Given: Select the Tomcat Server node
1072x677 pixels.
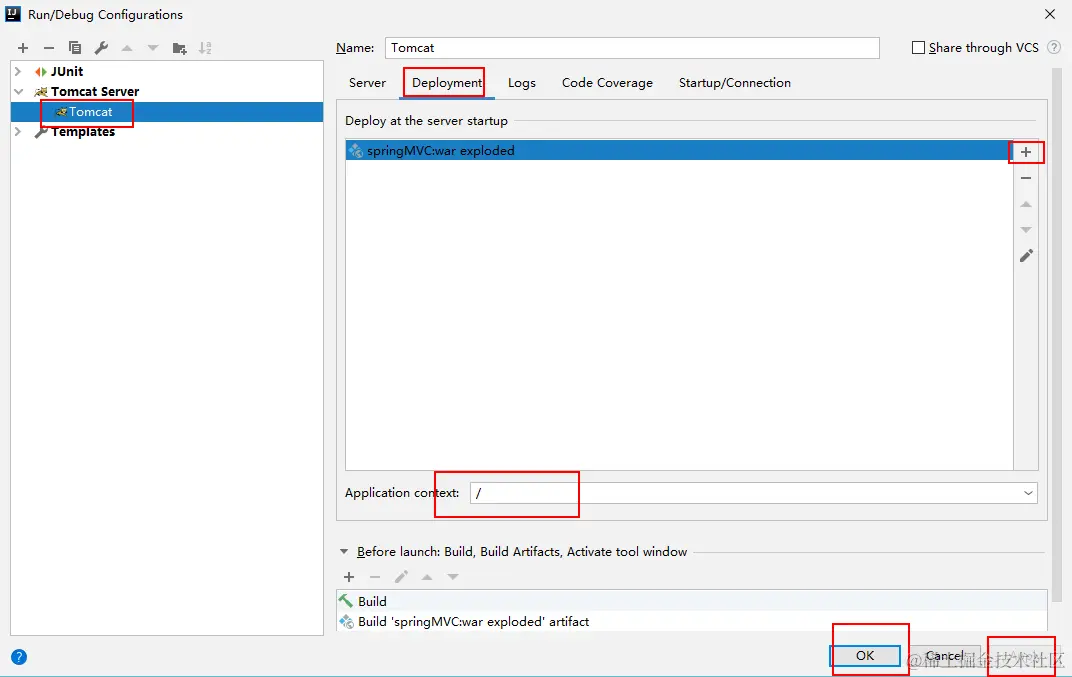Looking at the screenshot, I should point(95,92).
